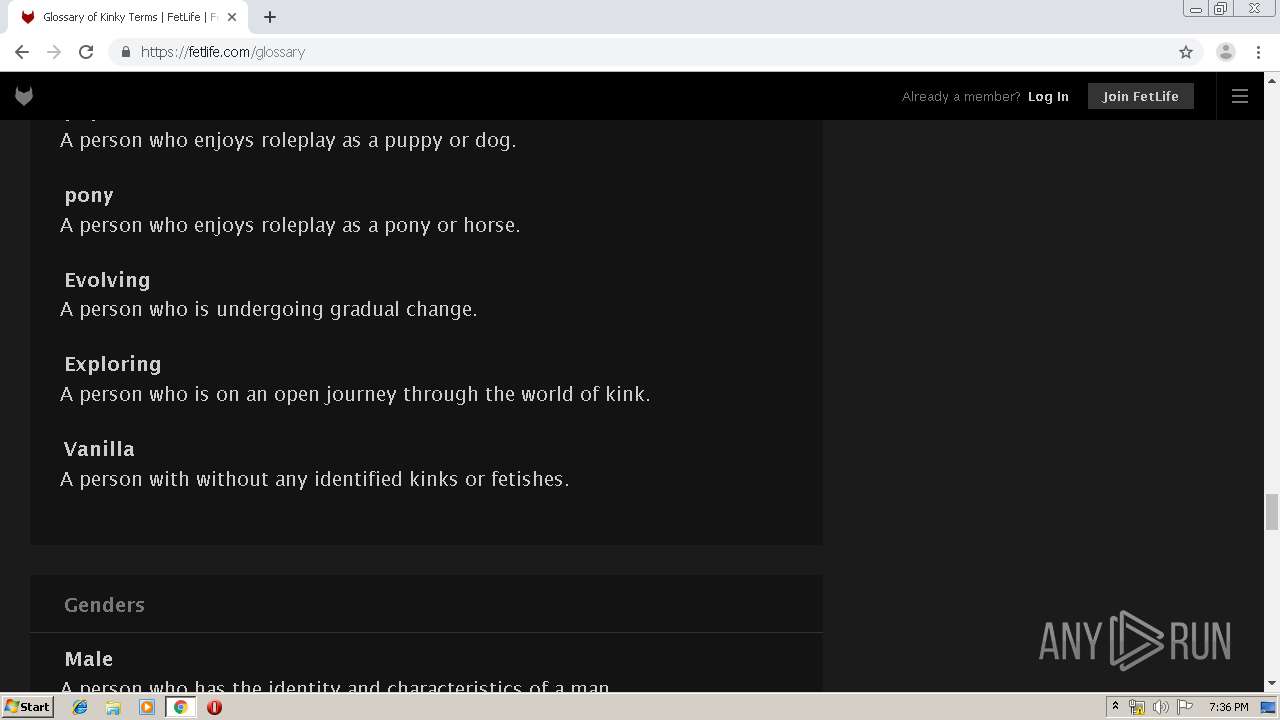The height and width of the screenshot is (720, 1280).
Task: Reload the page
Action: tap(86, 52)
